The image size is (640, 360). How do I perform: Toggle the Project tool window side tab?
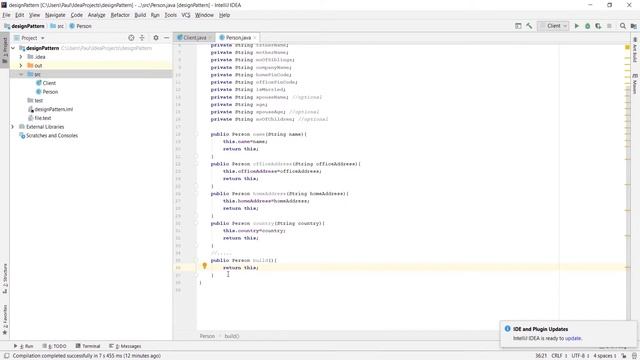pyautogui.click(x=5, y=50)
